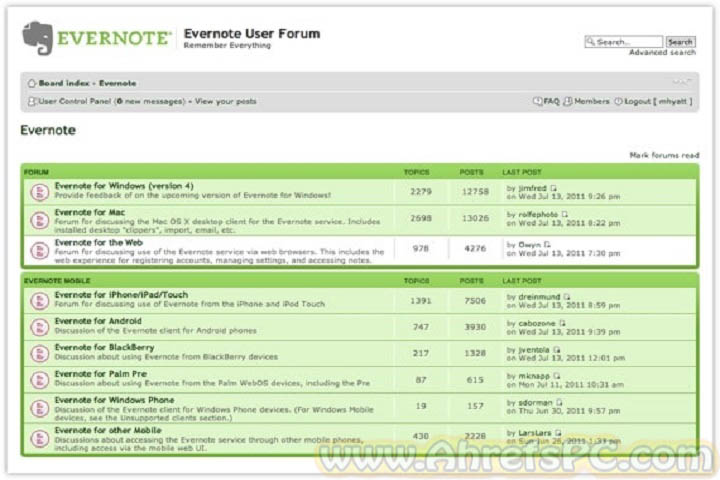Screen dimensions: 720x480
Task: Open Evernote for Windows Phone forum
Action: (x=114, y=400)
